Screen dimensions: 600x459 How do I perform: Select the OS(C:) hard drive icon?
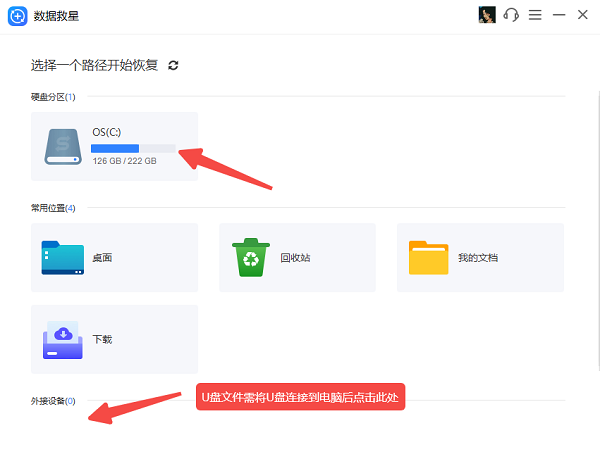point(62,146)
